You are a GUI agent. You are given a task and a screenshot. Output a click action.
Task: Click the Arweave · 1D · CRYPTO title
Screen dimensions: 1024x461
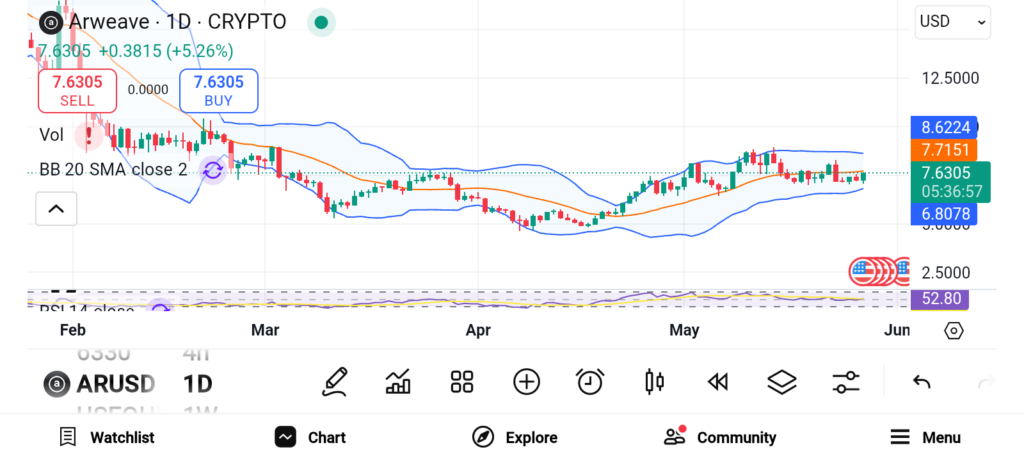(x=178, y=22)
